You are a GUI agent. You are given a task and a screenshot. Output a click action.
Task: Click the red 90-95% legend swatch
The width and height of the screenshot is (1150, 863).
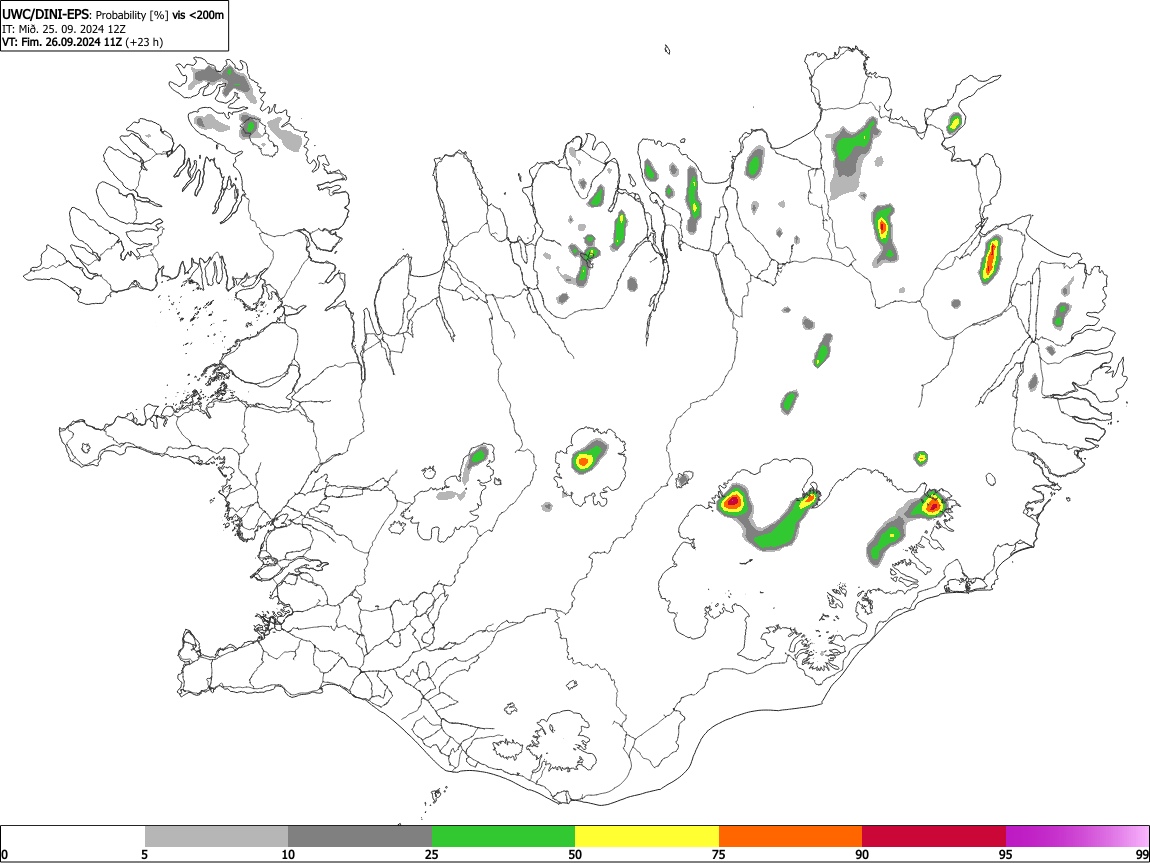coord(934,837)
